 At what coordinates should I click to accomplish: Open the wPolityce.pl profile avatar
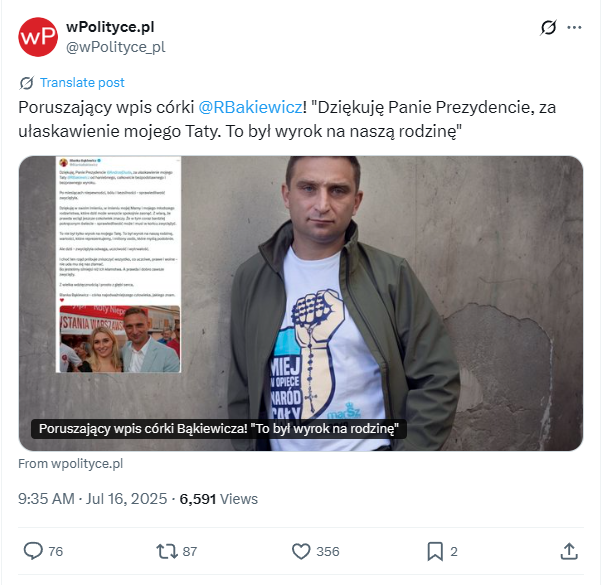coord(38,37)
